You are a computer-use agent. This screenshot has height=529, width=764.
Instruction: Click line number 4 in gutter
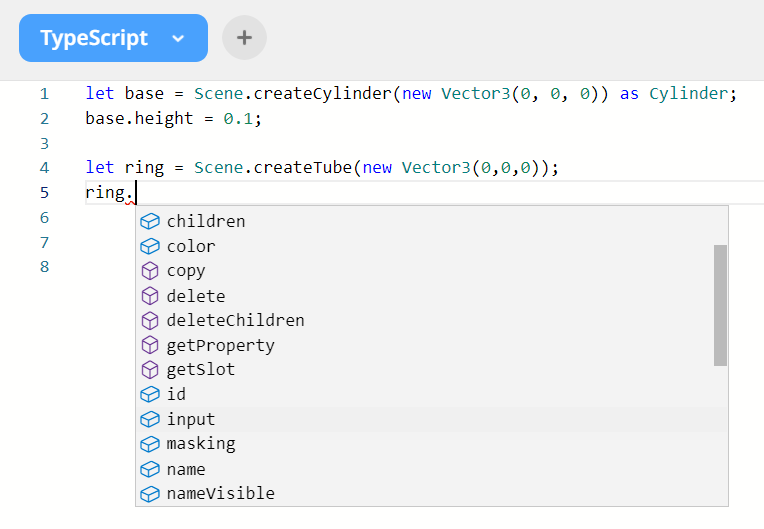coord(44,168)
